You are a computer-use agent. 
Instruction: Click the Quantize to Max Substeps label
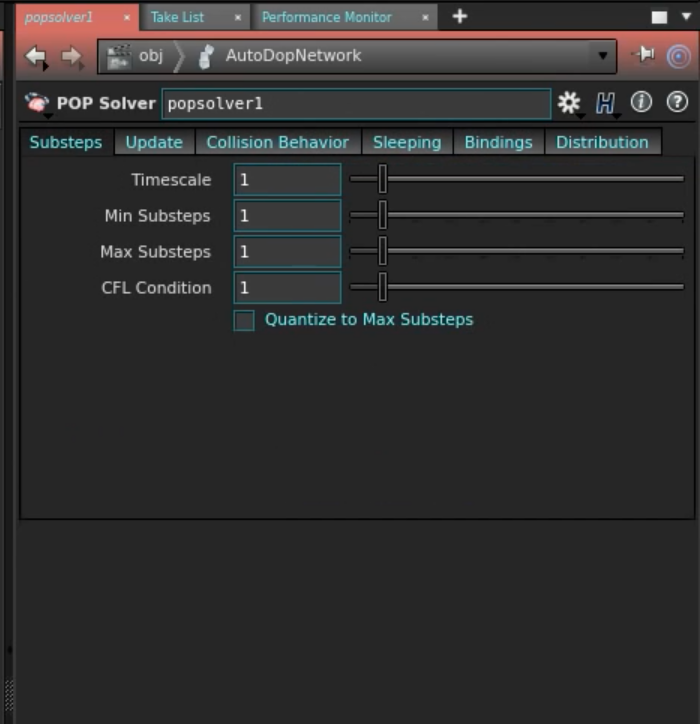pos(369,320)
